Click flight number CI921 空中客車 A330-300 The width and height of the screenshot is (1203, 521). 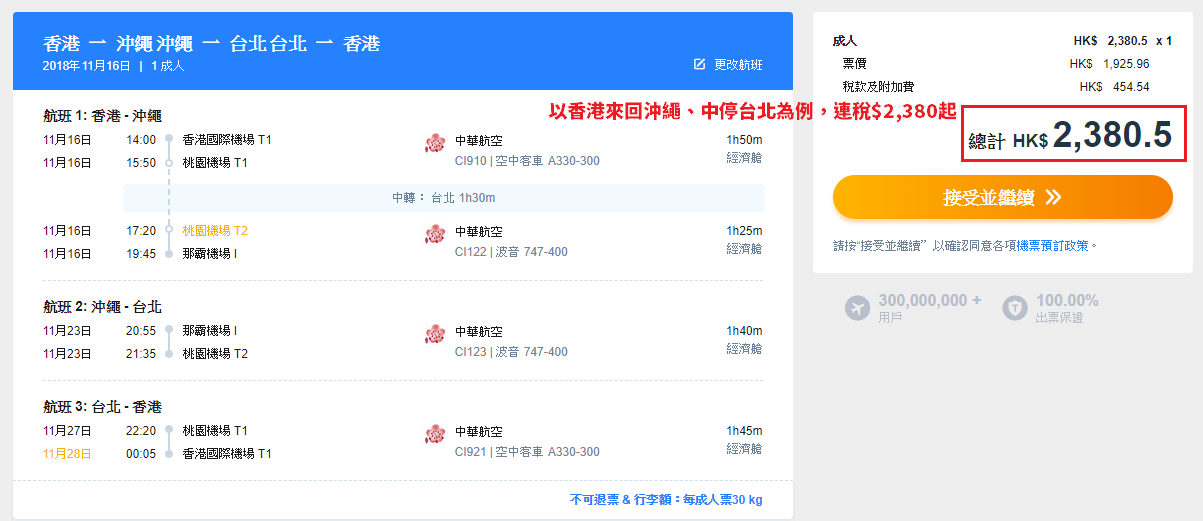pyautogui.click(x=527, y=452)
